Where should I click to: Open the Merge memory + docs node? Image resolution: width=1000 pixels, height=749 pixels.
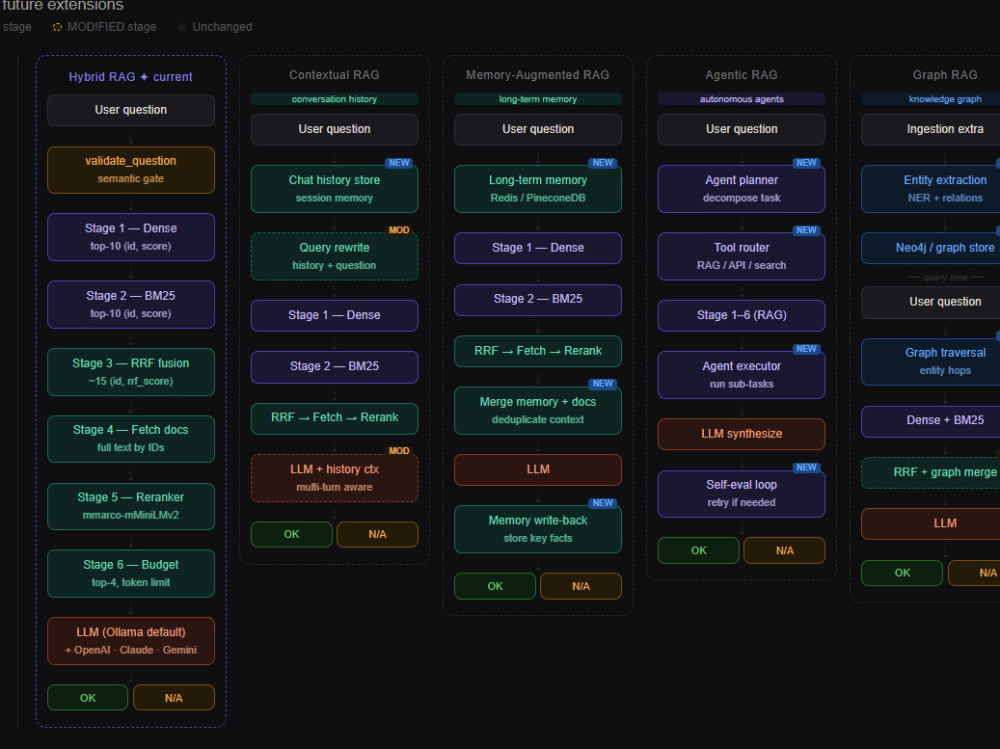(x=538, y=410)
